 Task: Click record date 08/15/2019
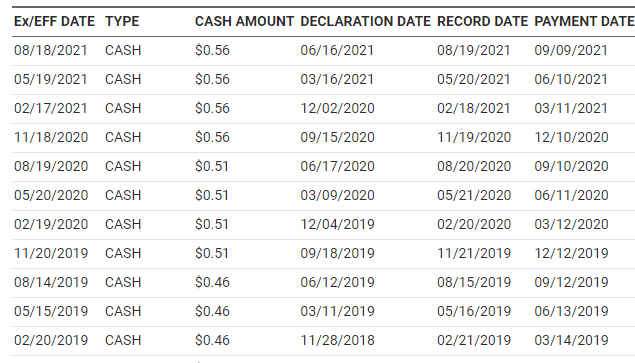pos(474,282)
